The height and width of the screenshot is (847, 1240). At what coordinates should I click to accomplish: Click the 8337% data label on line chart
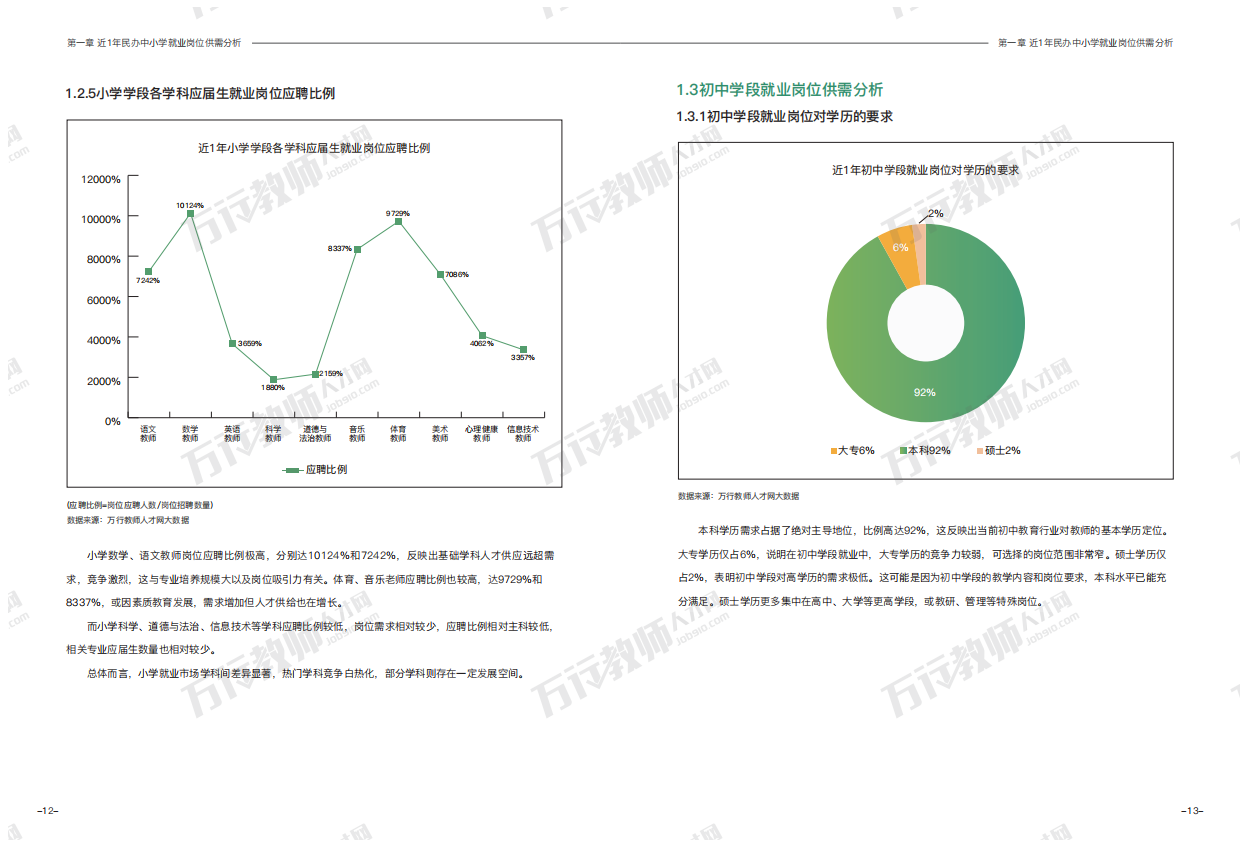click(340, 248)
